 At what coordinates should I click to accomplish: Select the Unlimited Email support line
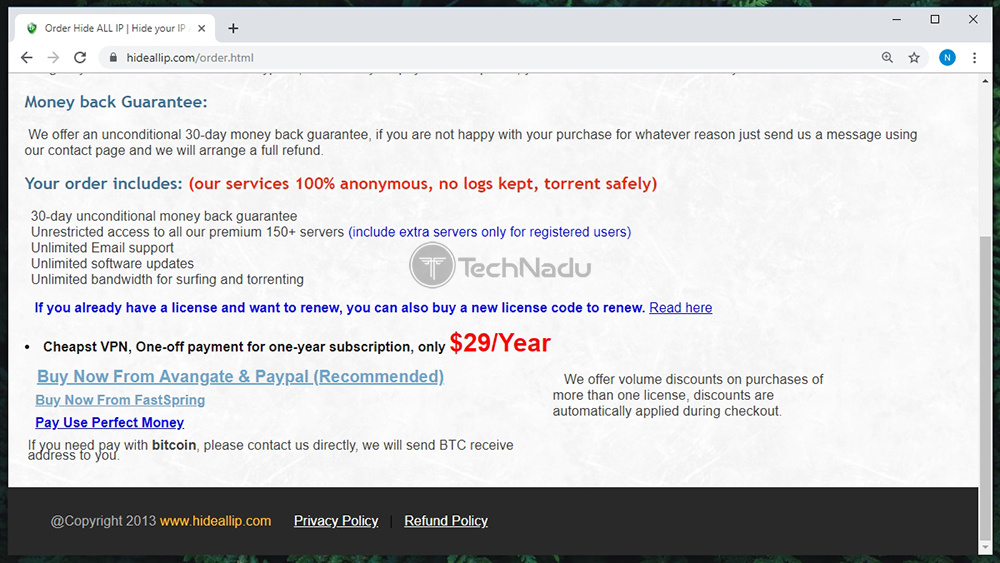pos(102,248)
